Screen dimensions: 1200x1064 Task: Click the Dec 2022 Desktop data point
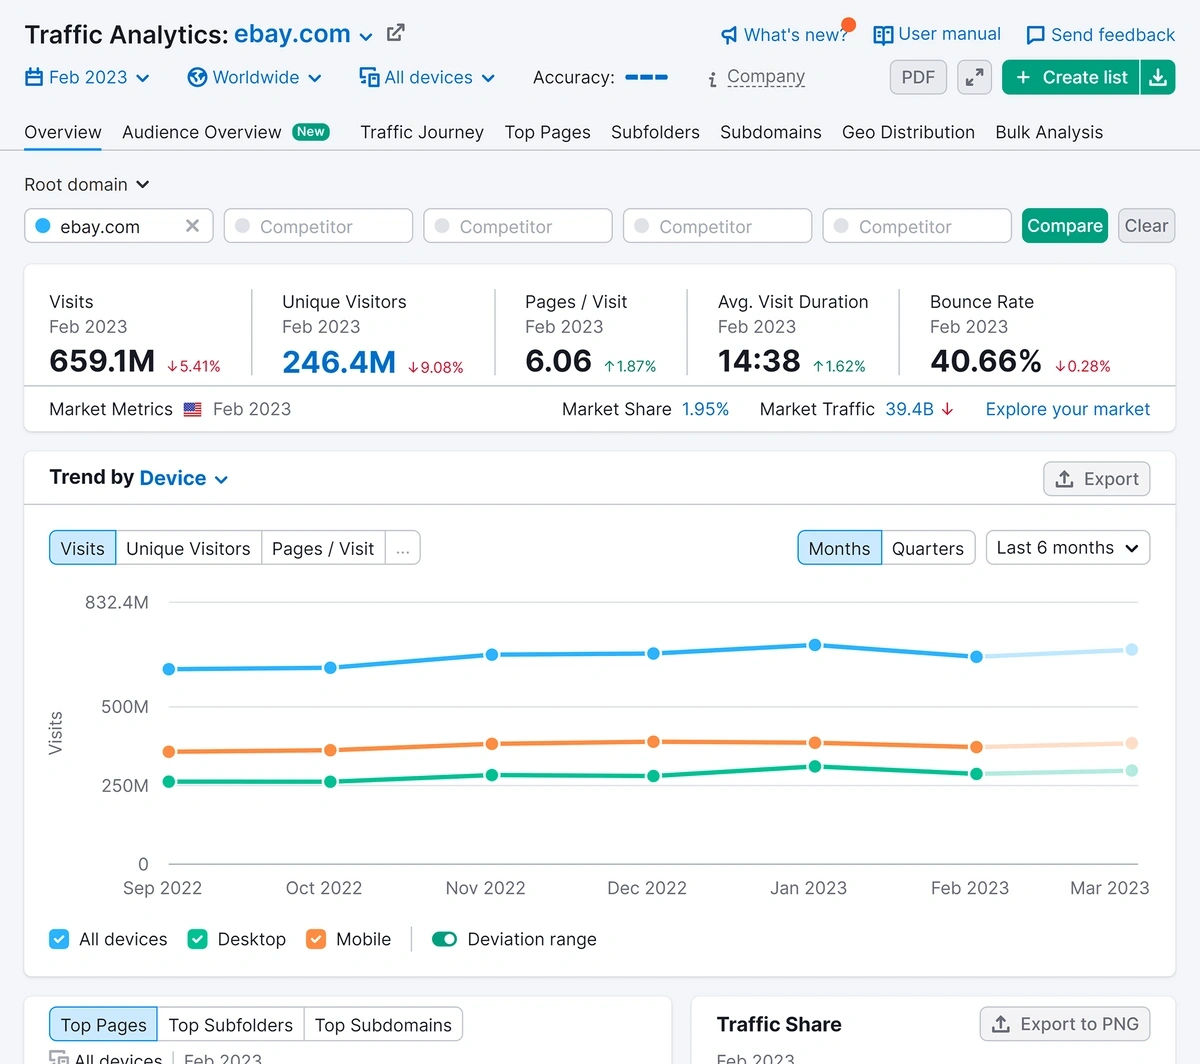coord(653,776)
